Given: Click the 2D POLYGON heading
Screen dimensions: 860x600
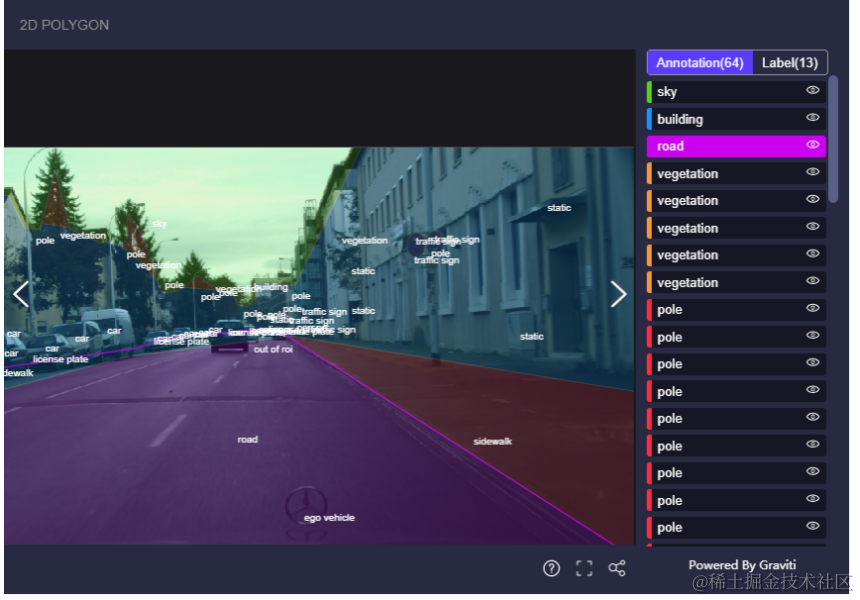Looking at the screenshot, I should click(64, 25).
